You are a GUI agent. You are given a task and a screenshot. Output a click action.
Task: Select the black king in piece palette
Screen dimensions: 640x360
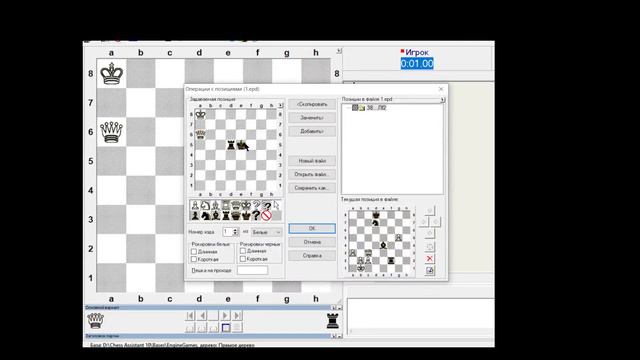tap(246, 216)
